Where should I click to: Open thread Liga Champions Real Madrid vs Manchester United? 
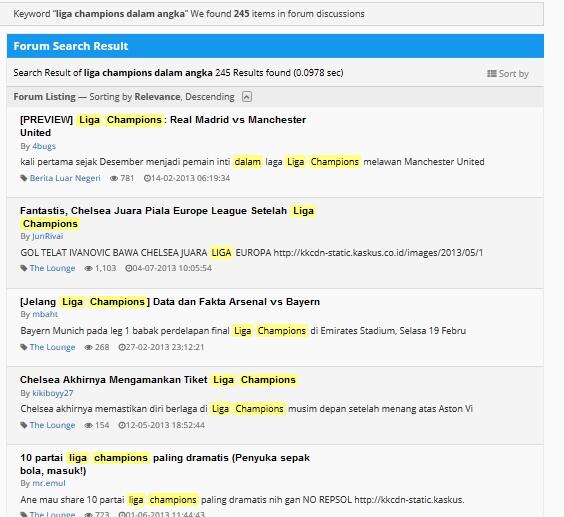[x=163, y=126]
